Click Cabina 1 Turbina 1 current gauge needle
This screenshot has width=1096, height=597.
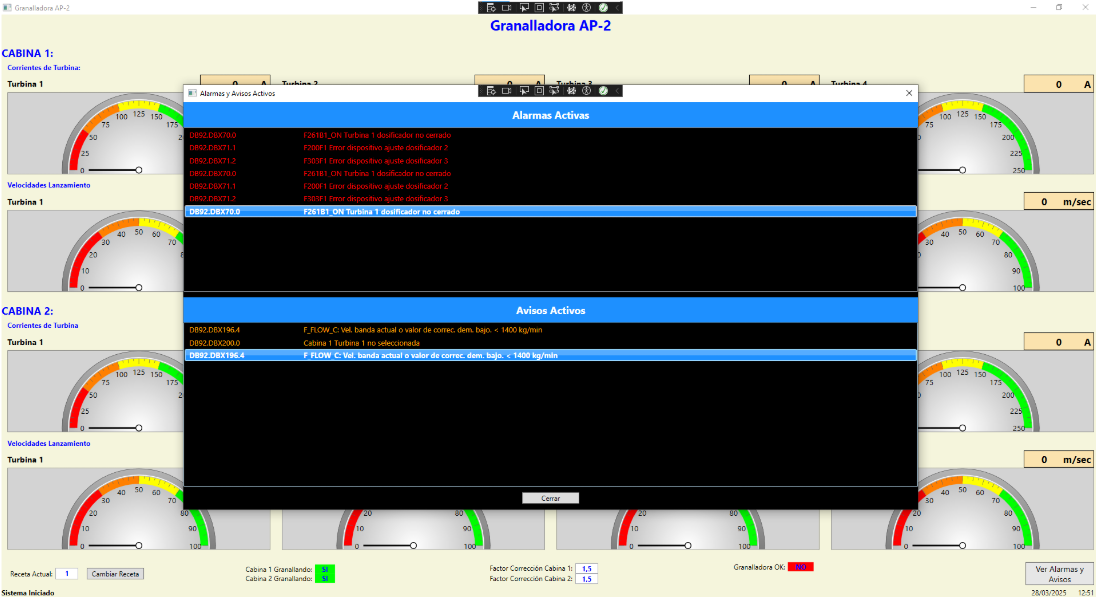pyautogui.click(x=115, y=170)
